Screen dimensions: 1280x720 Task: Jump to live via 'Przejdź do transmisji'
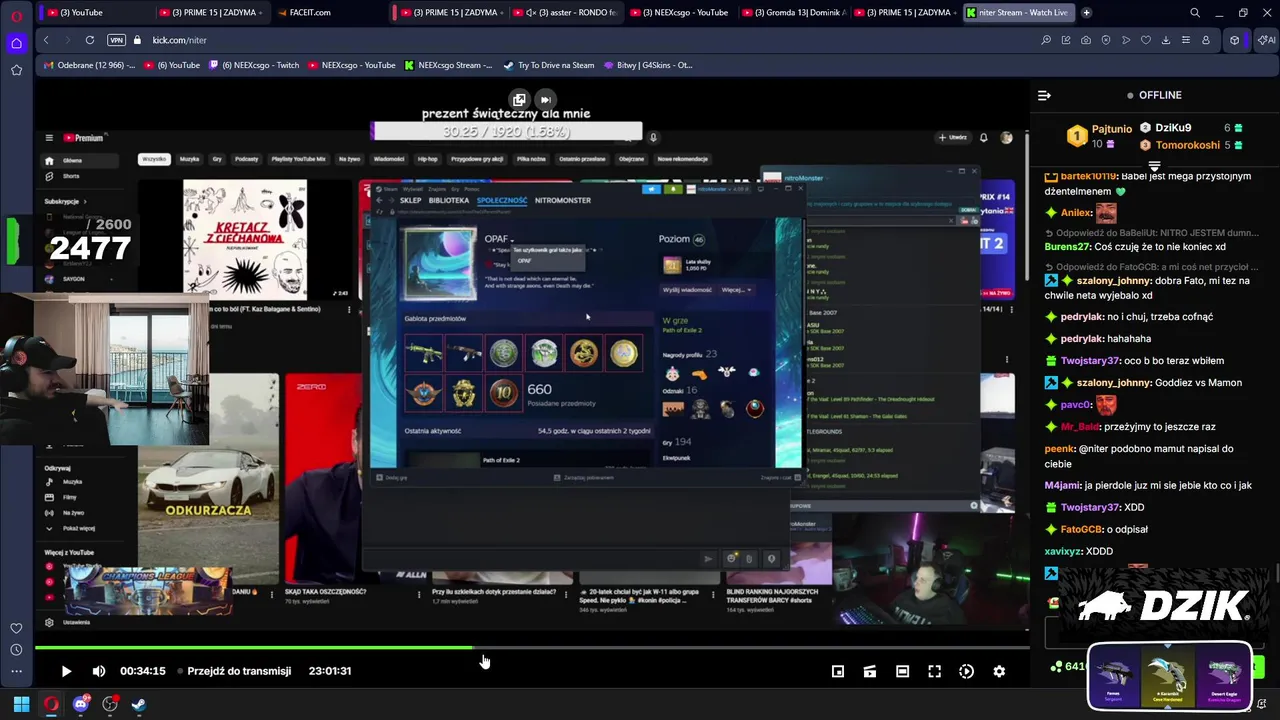(239, 671)
